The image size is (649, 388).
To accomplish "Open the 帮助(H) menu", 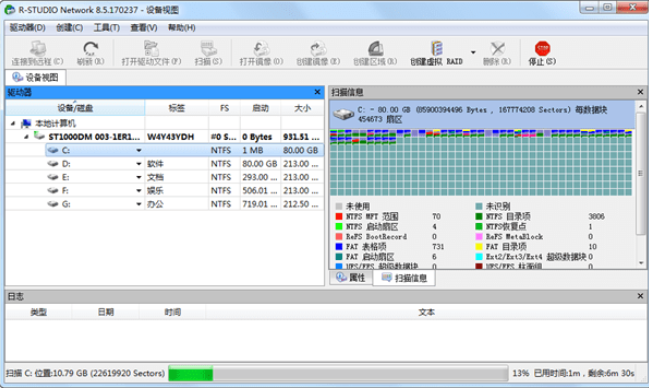I will tap(181, 28).
